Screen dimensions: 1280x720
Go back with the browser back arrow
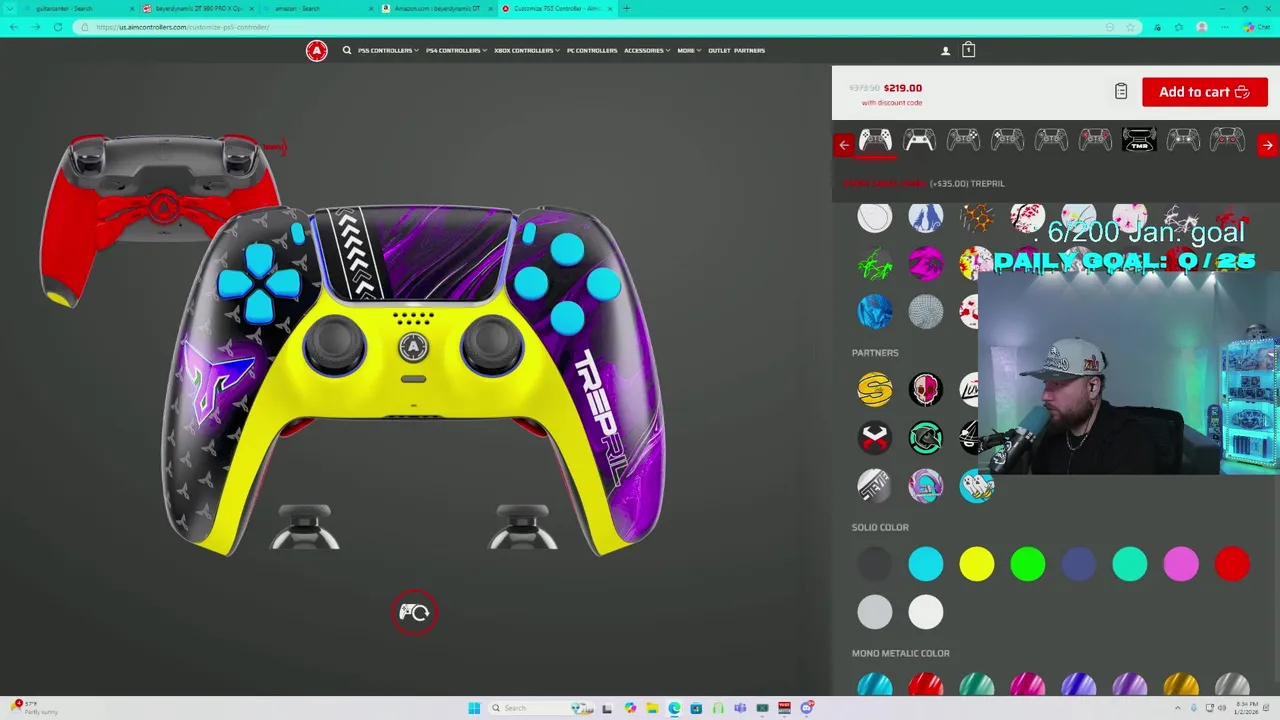pyautogui.click(x=13, y=27)
